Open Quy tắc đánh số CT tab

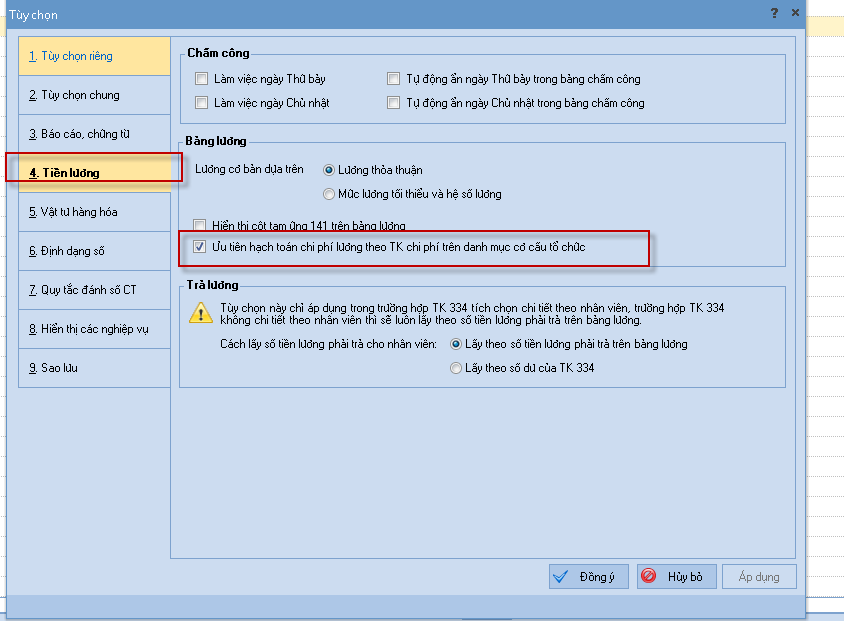93,290
